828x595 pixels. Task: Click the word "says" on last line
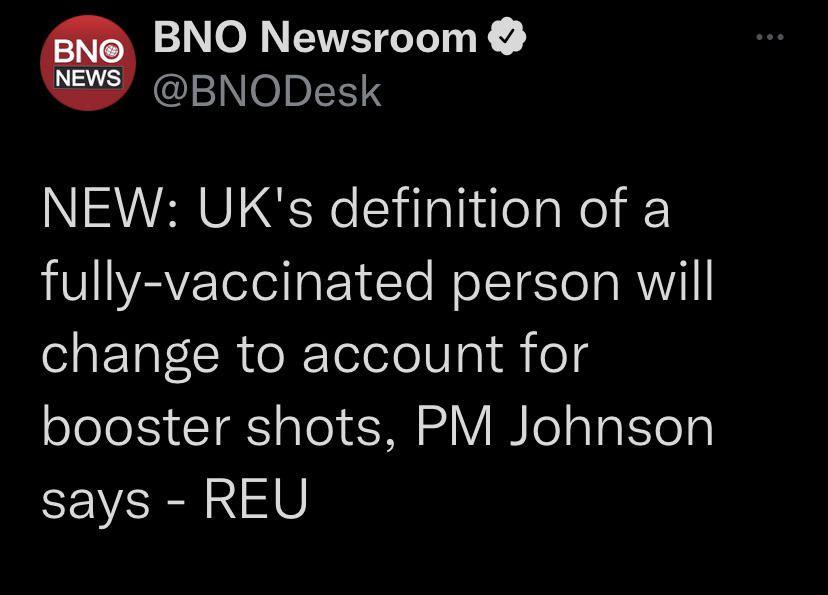pos(96,503)
